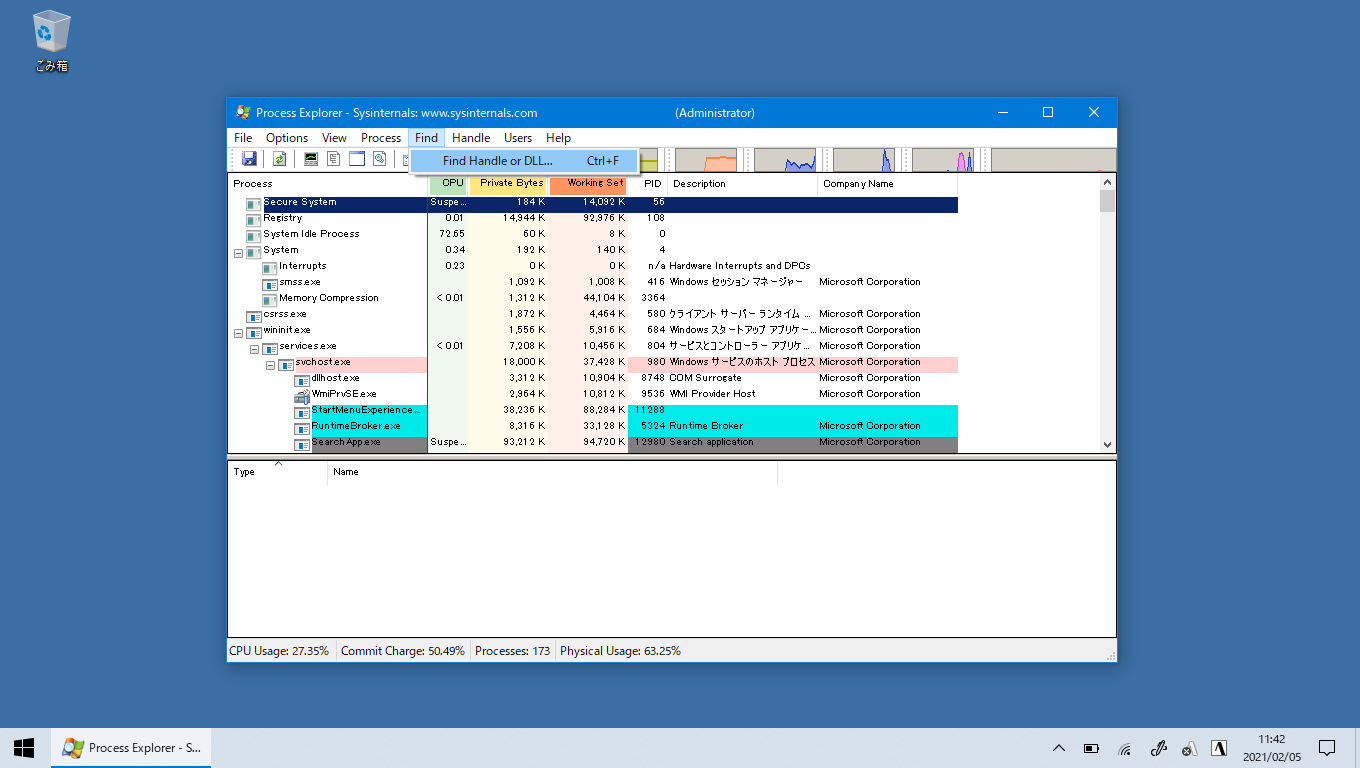The width and height of the screenshot is (1360, 768).
Task: Sort lower pane by Type column
Action: pyautogui.click(x=278, y=472)
